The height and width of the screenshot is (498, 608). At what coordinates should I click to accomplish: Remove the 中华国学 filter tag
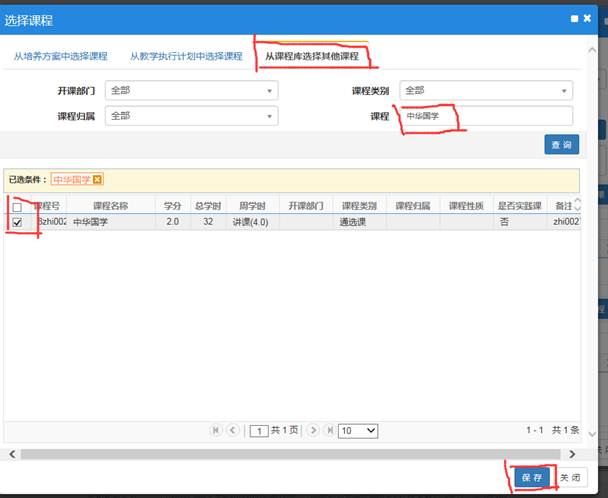[97, 179]
